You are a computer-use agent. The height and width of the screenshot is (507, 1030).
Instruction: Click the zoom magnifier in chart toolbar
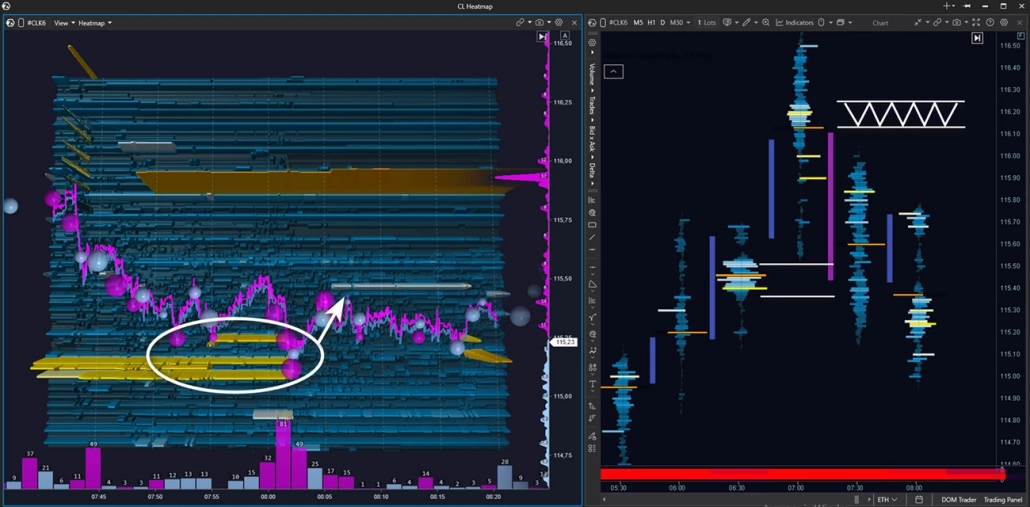[x=766, y=22]
